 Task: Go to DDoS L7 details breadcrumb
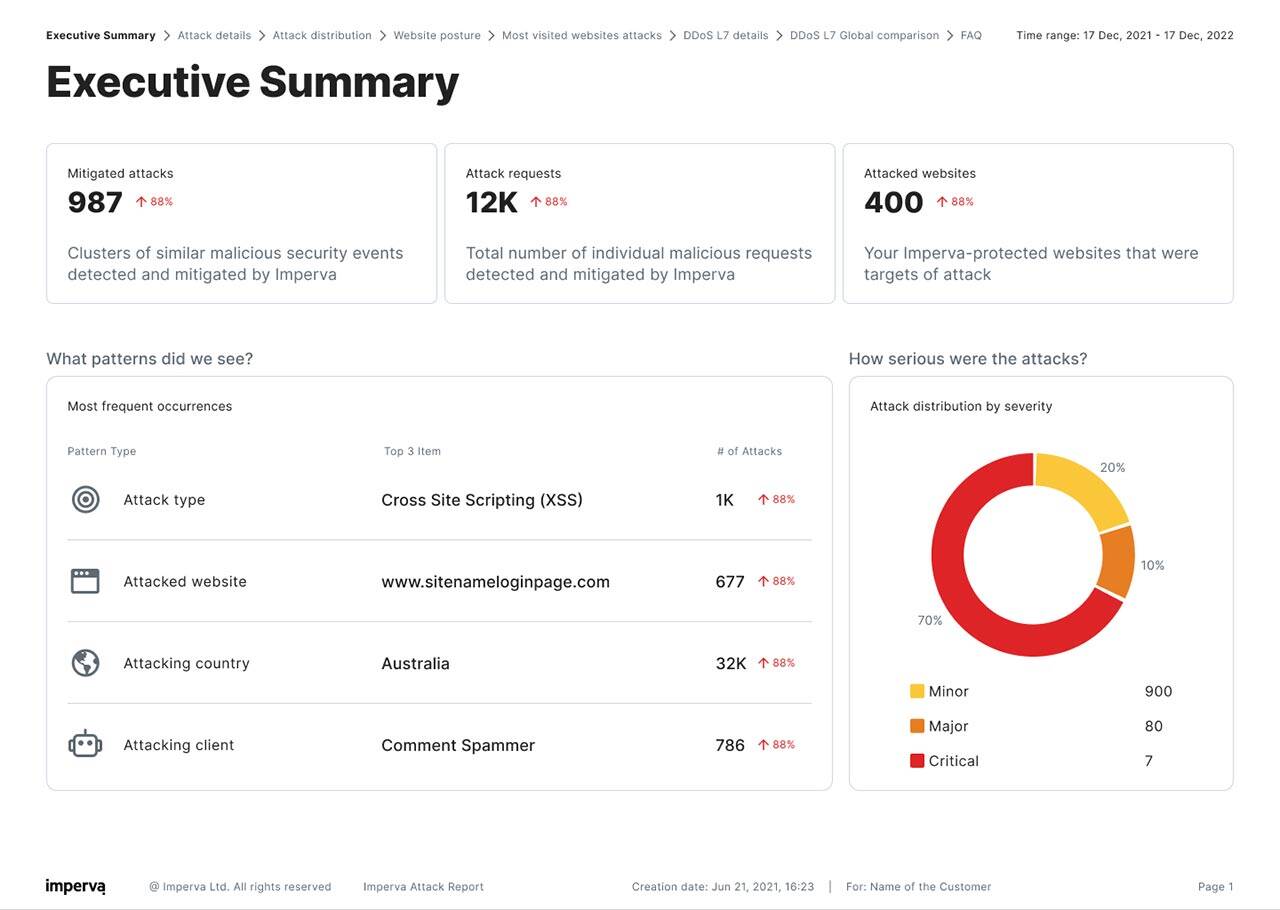[726, 35]
